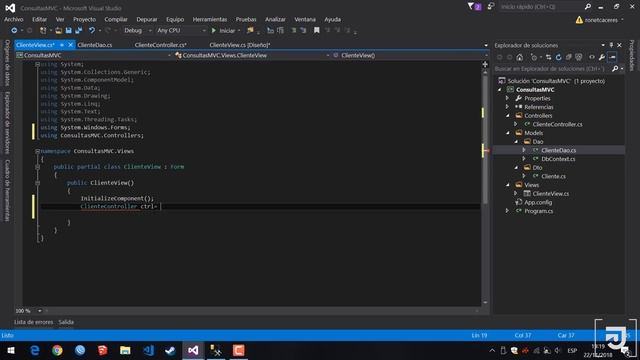640x360 pixels.
Task: Click Sync with Active Document icon
Action: click(x=548, y=58)
